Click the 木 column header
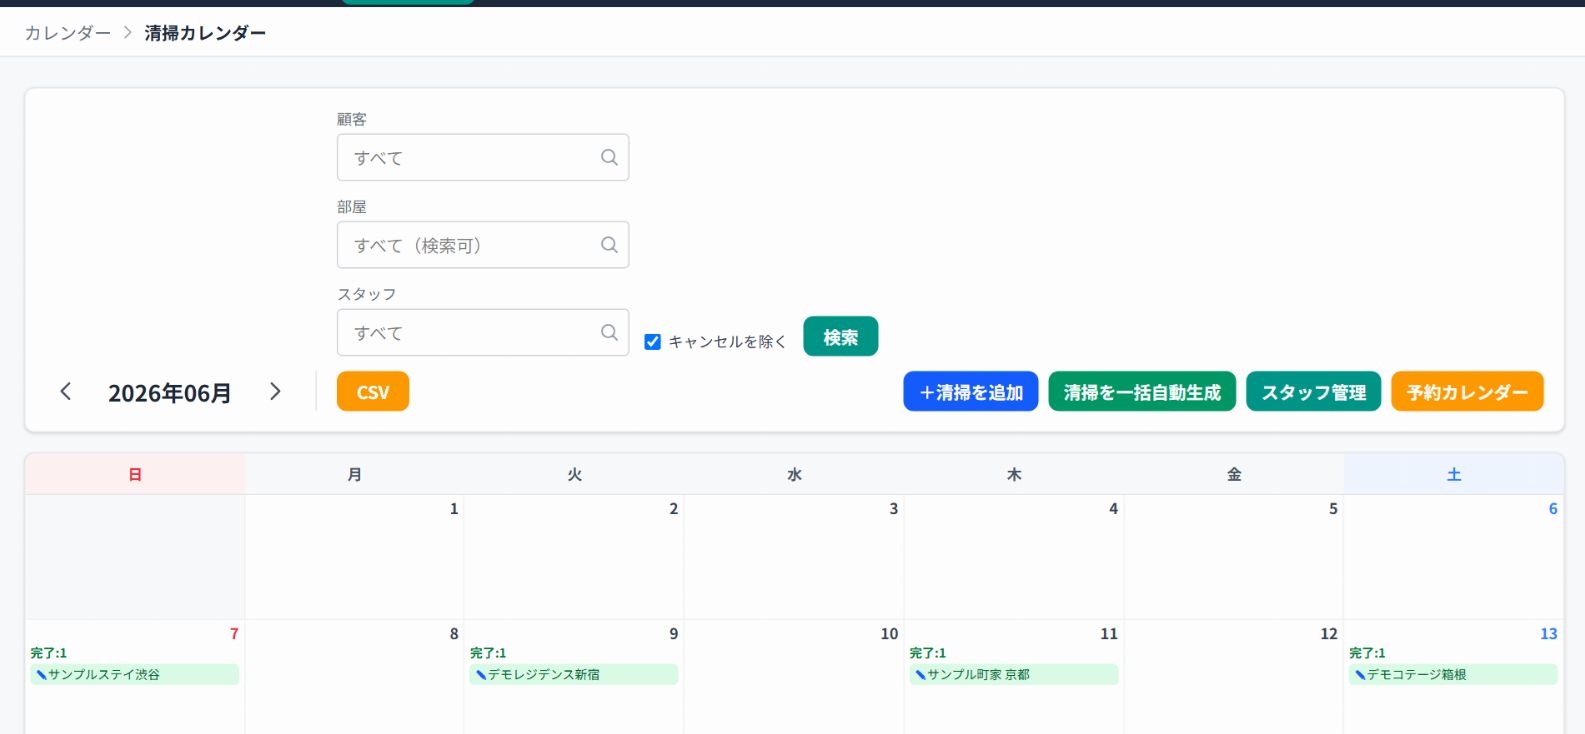 coord(1014,474)
